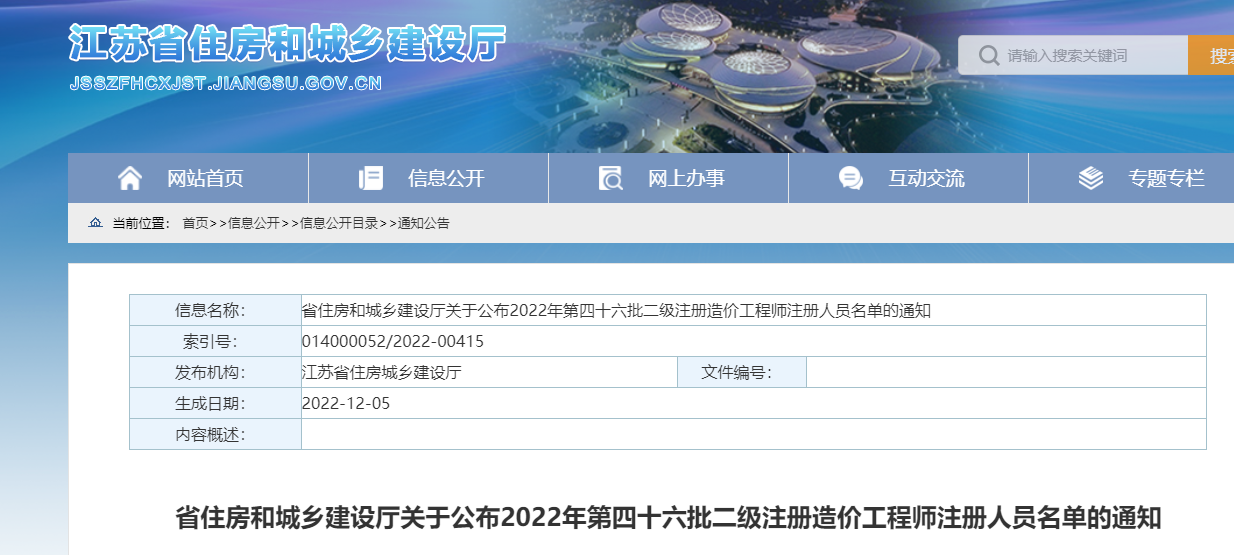Open the 网上办事 navigation menu item
The image size is (1234, 555).
pyautogui.click(x=686, y=179)
